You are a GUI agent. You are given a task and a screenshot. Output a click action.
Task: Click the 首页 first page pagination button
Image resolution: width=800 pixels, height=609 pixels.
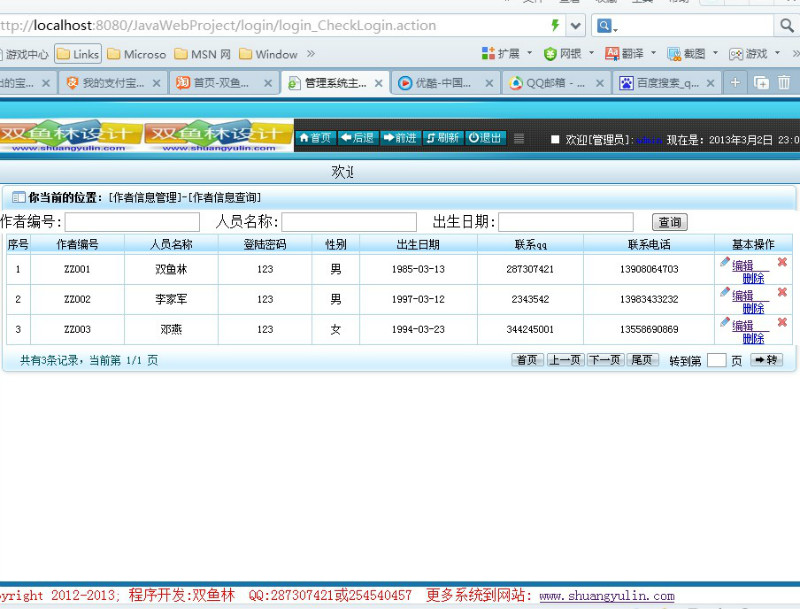click(528, 360)
